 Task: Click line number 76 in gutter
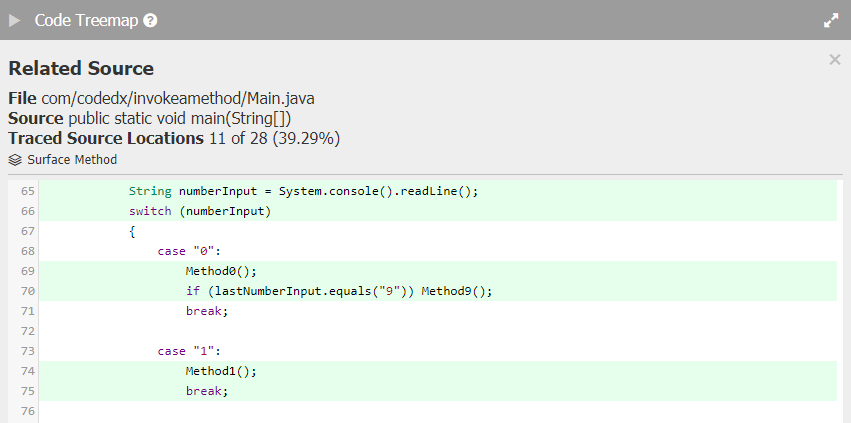coord(27,411)
